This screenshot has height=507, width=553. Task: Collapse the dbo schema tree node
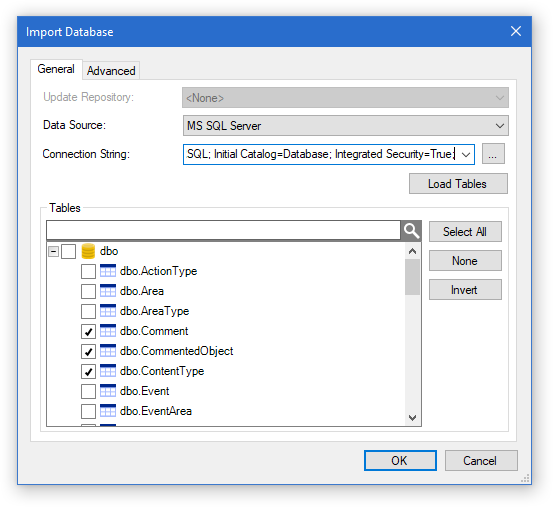click(x=53, y=251)
